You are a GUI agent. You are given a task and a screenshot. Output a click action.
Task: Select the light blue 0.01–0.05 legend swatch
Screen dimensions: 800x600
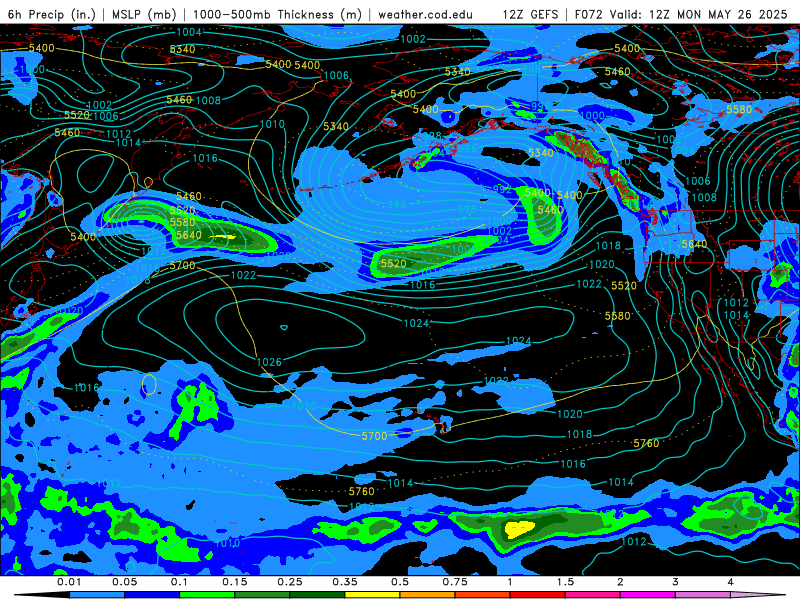[97, 595]
